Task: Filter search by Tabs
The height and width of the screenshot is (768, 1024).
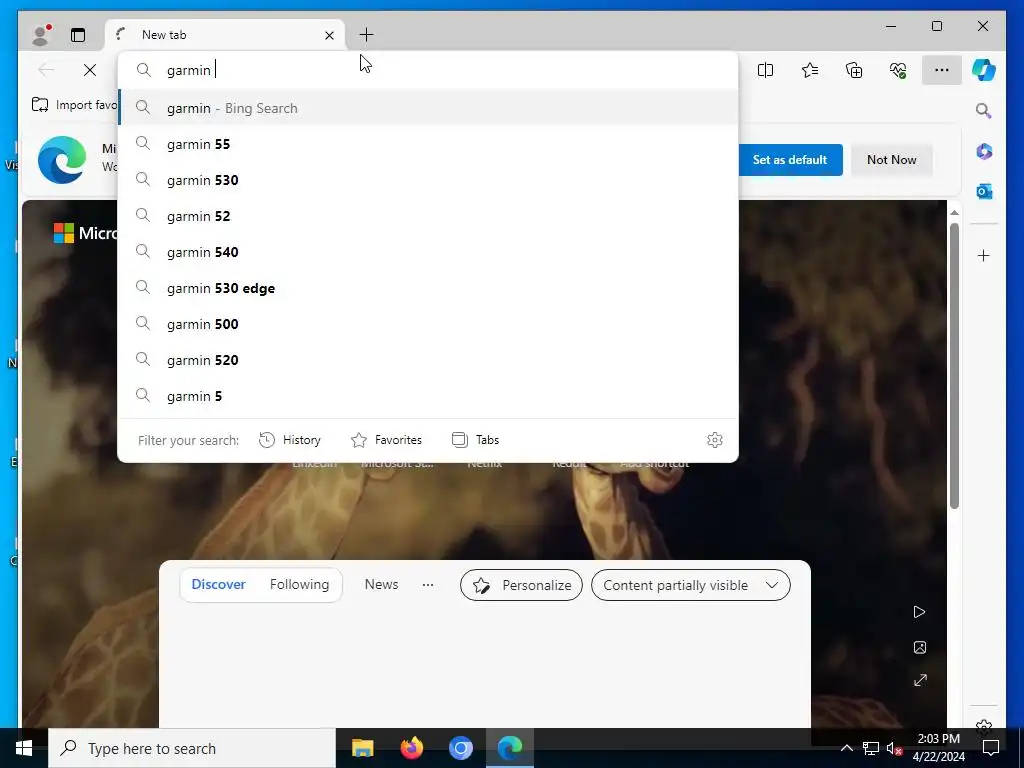Action: (x=475, y=440)
